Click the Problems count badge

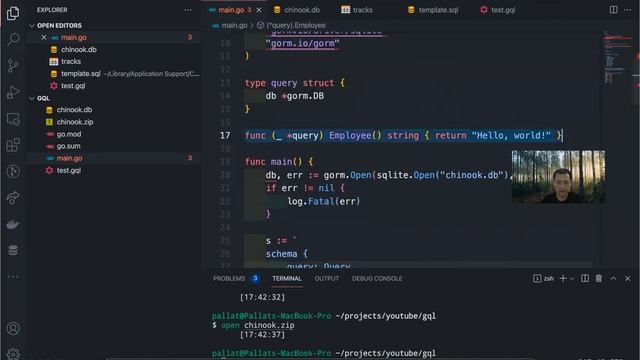pos(255,278)
